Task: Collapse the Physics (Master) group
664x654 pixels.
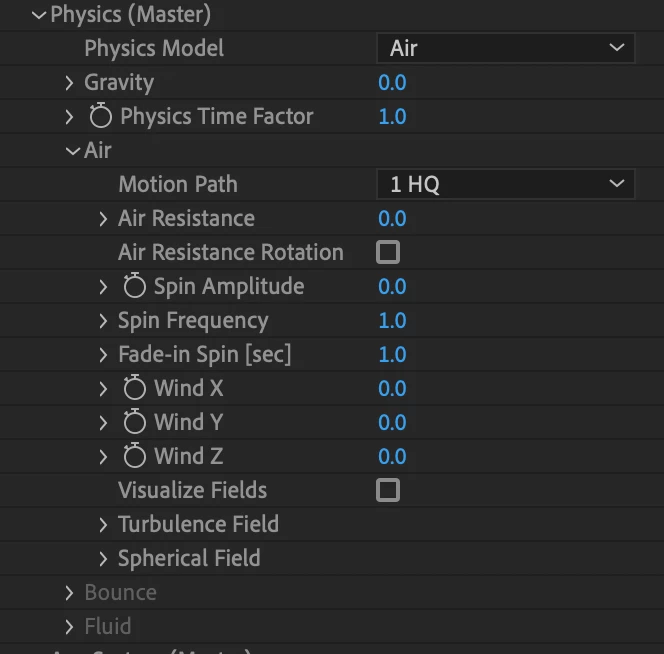Action: pos(39,15)
